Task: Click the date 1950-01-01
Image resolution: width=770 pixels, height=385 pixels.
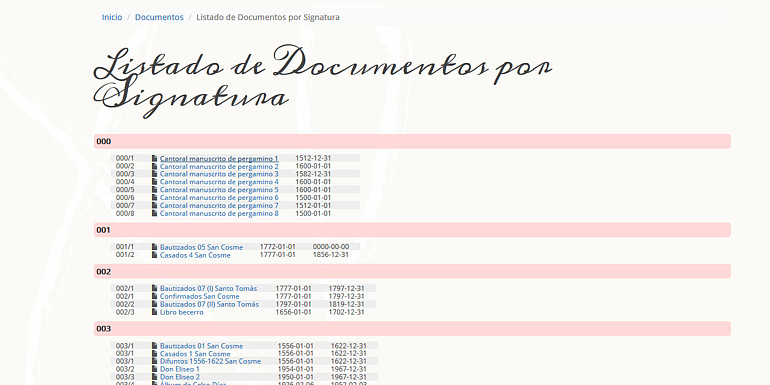Action: click(296, 377)
